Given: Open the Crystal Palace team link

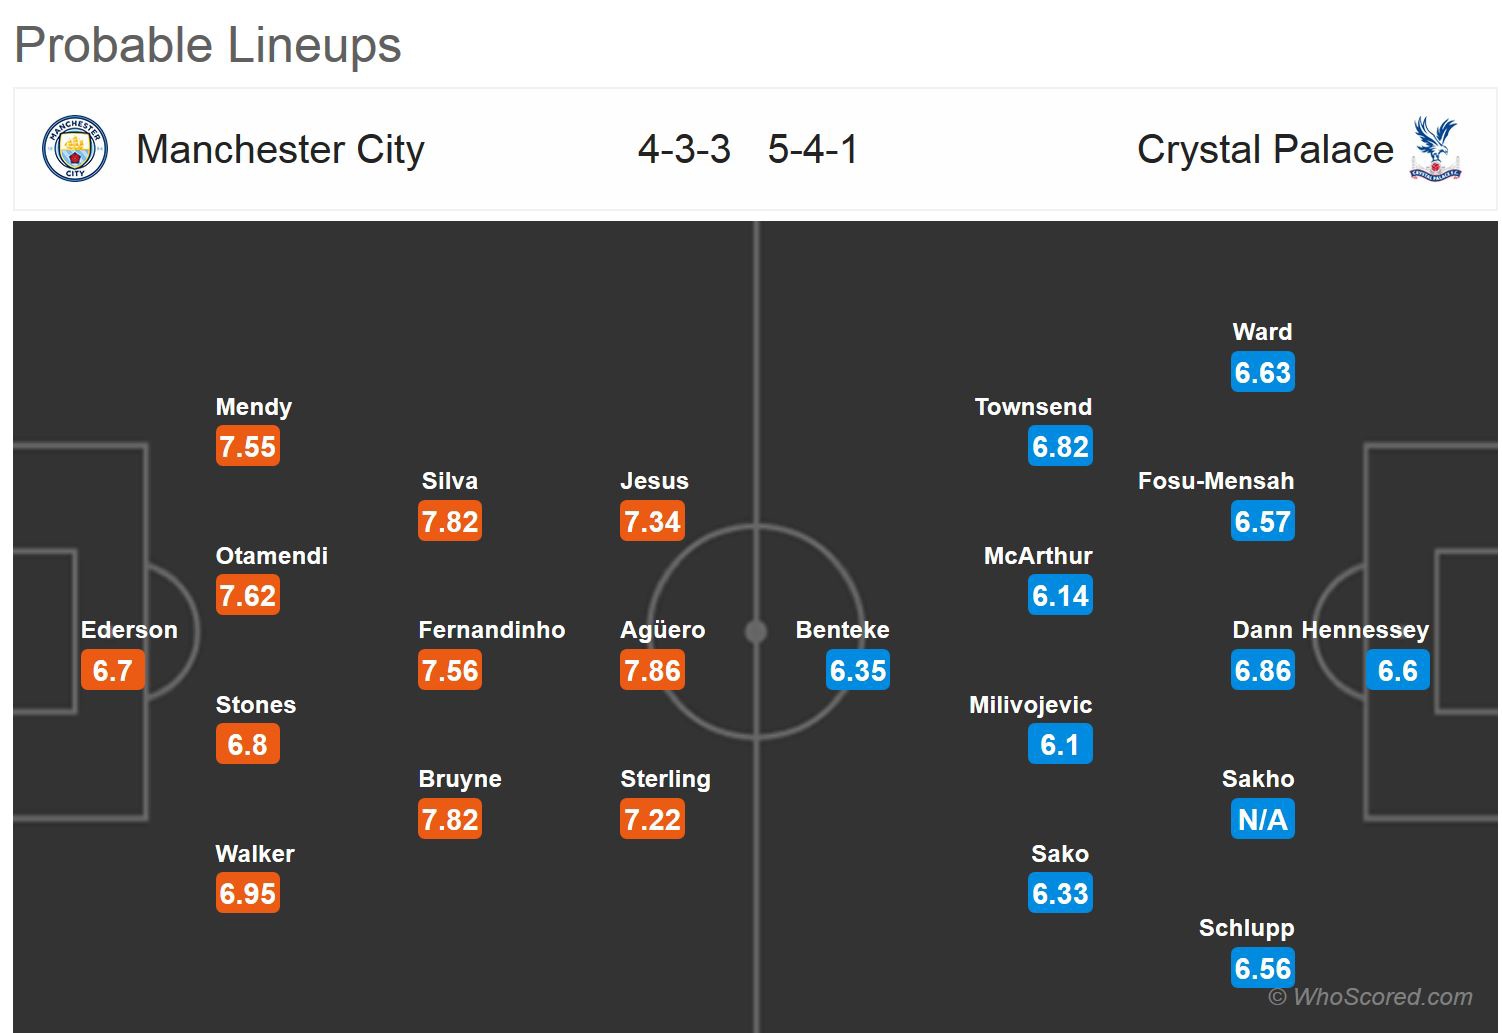Looking at the screenshot, I should [x=1265, y=150].
